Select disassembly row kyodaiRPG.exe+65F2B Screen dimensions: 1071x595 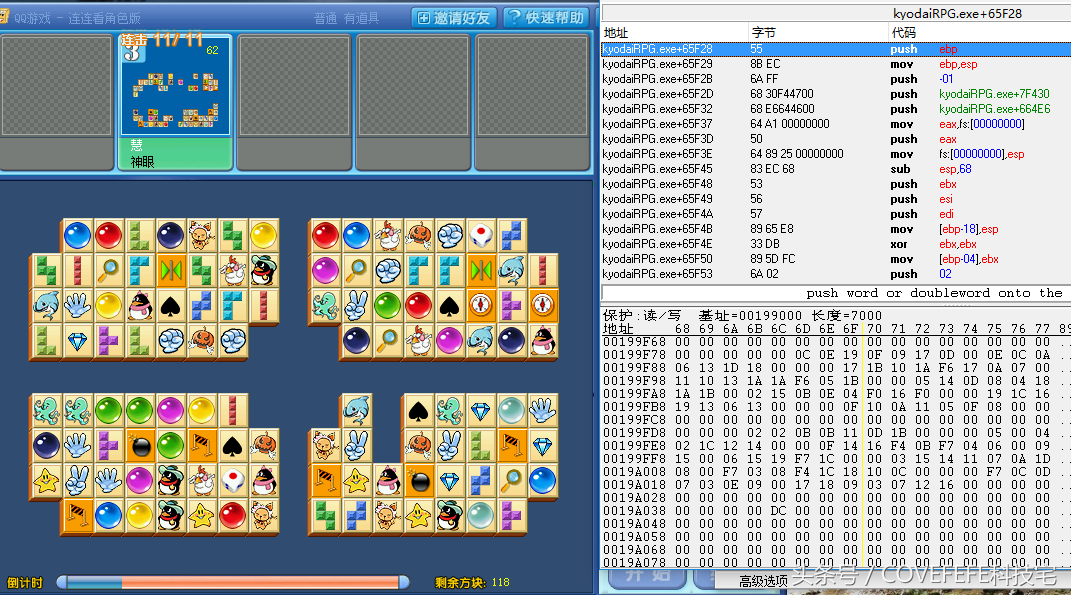(836, 79)
